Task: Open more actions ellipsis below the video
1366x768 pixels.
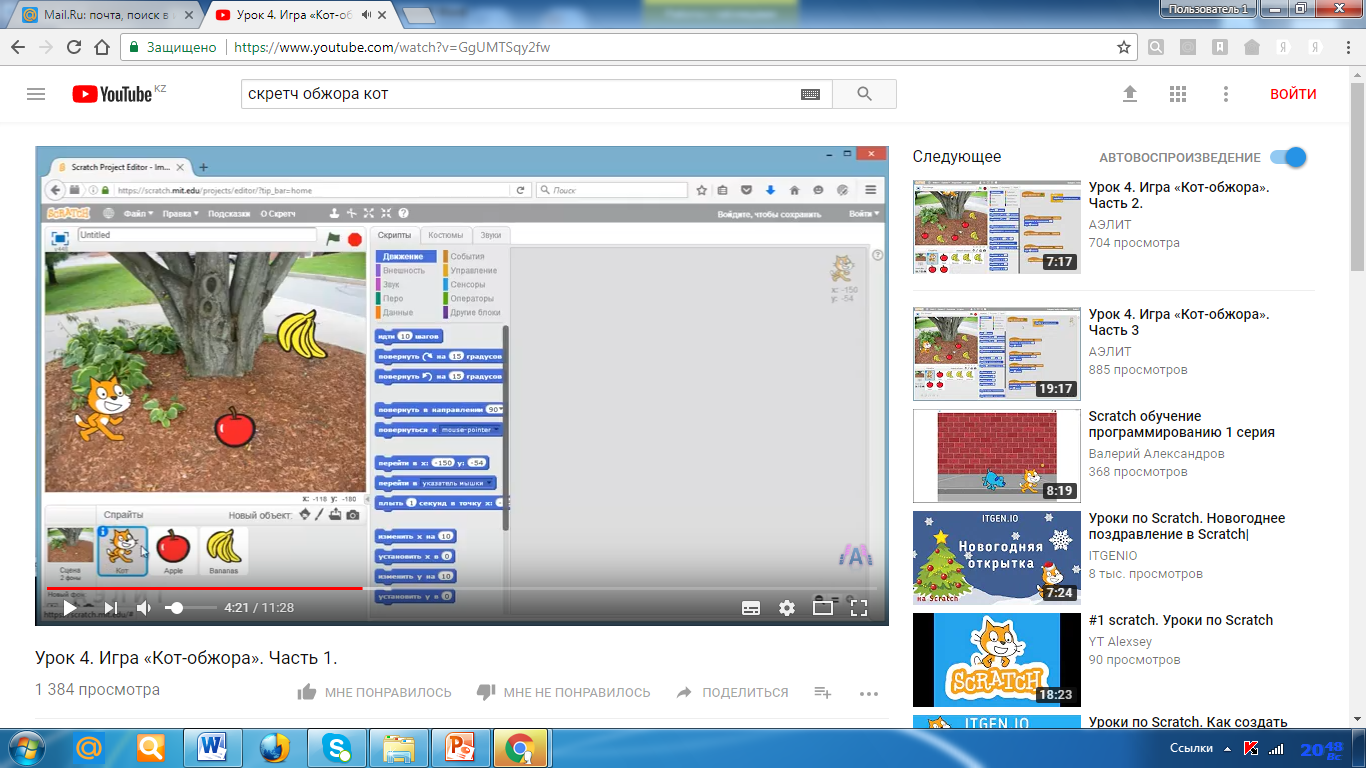Action: 868,692
